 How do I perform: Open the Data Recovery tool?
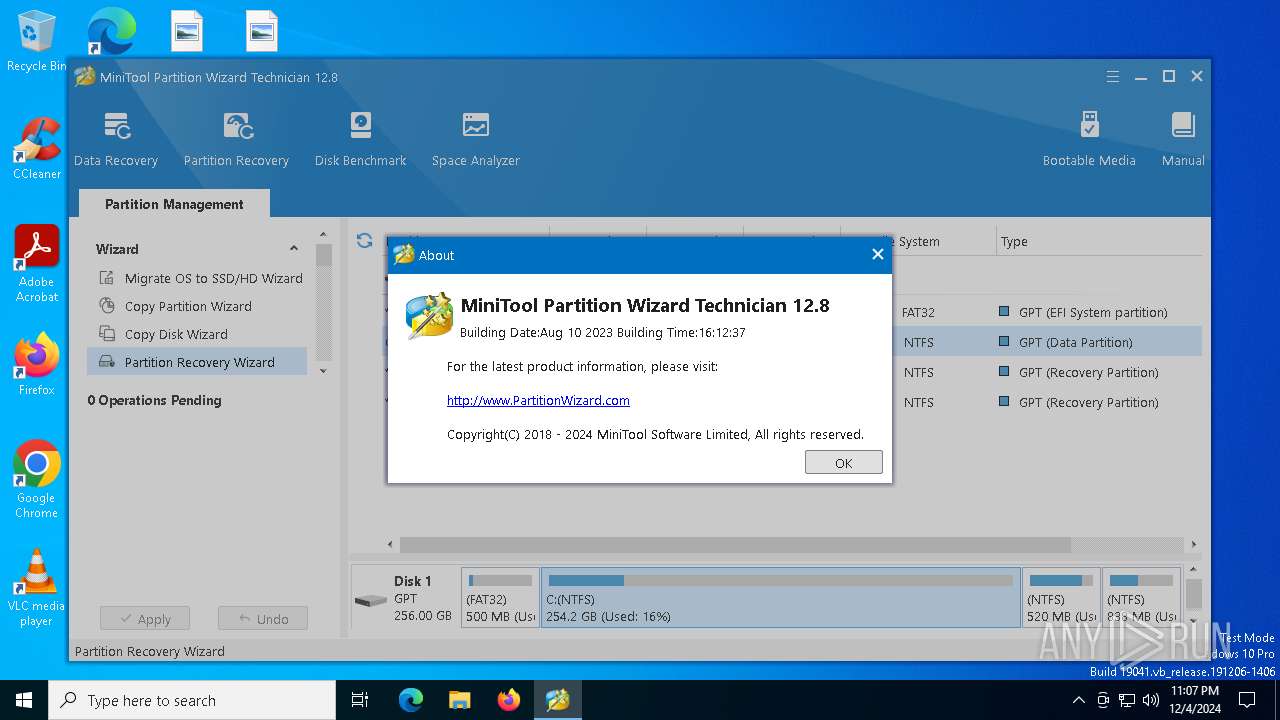click(x=116, y=139)
